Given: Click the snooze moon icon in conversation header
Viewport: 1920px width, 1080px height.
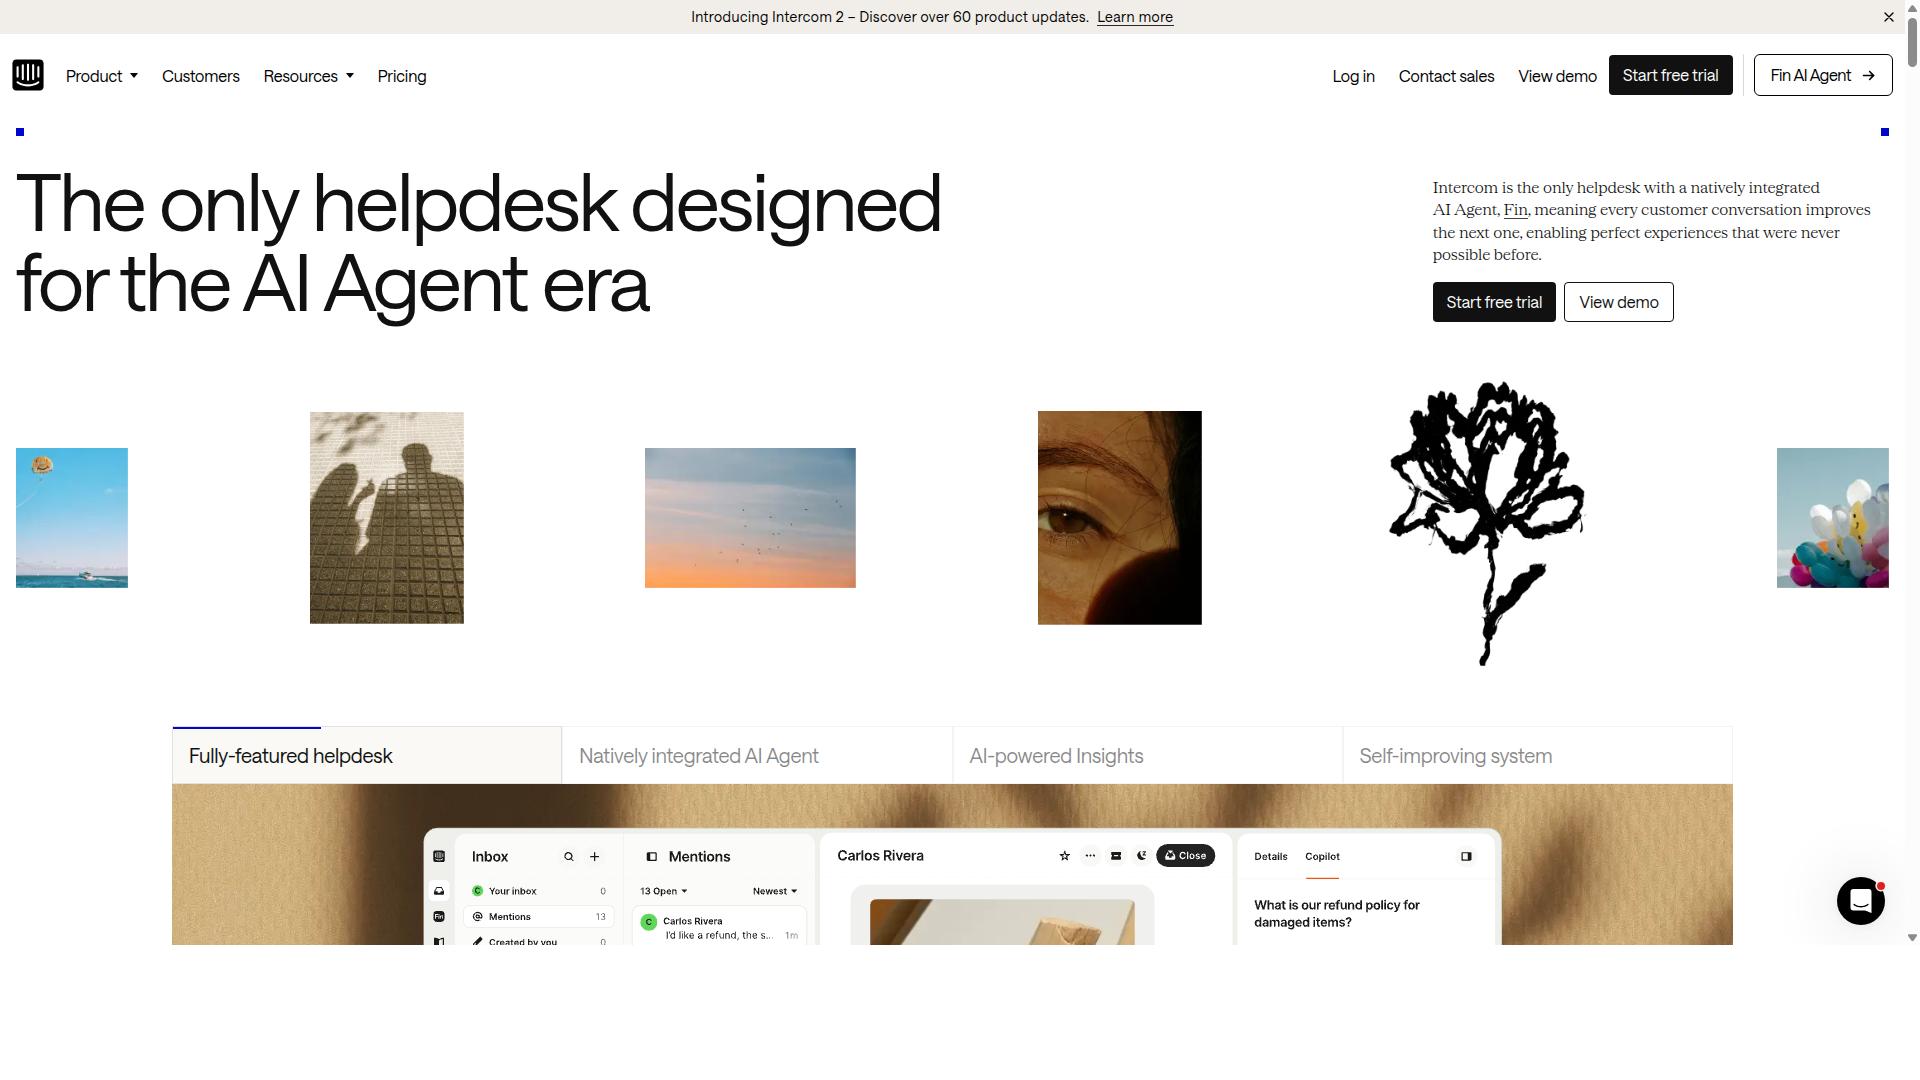Looking at the screenshot, I should pyautogui.click(x=1142, y=856).
